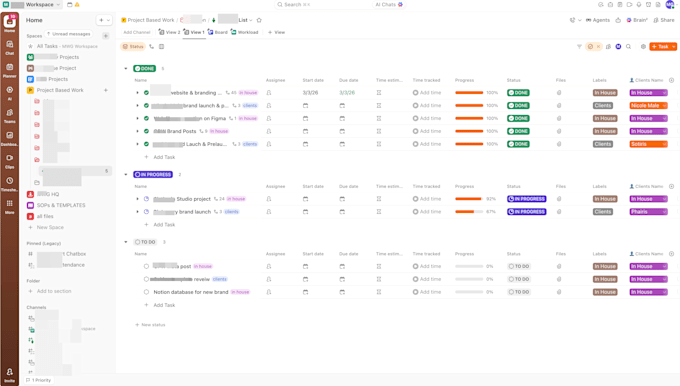Open the notepad icon in top bar
The width and height of the screenshot is (680, 386).
(x=620, y=4)
